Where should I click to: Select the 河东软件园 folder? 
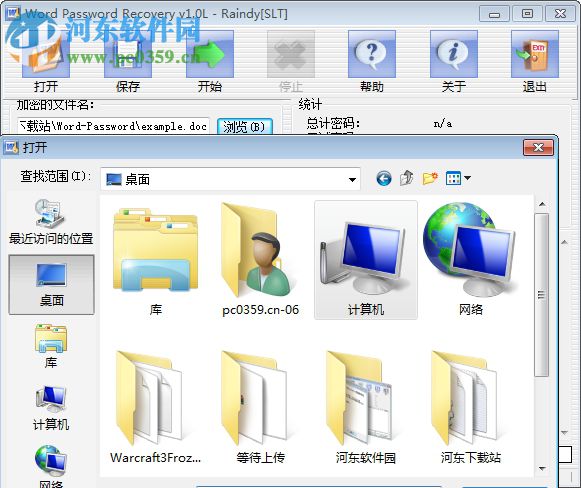pos(366,407)
